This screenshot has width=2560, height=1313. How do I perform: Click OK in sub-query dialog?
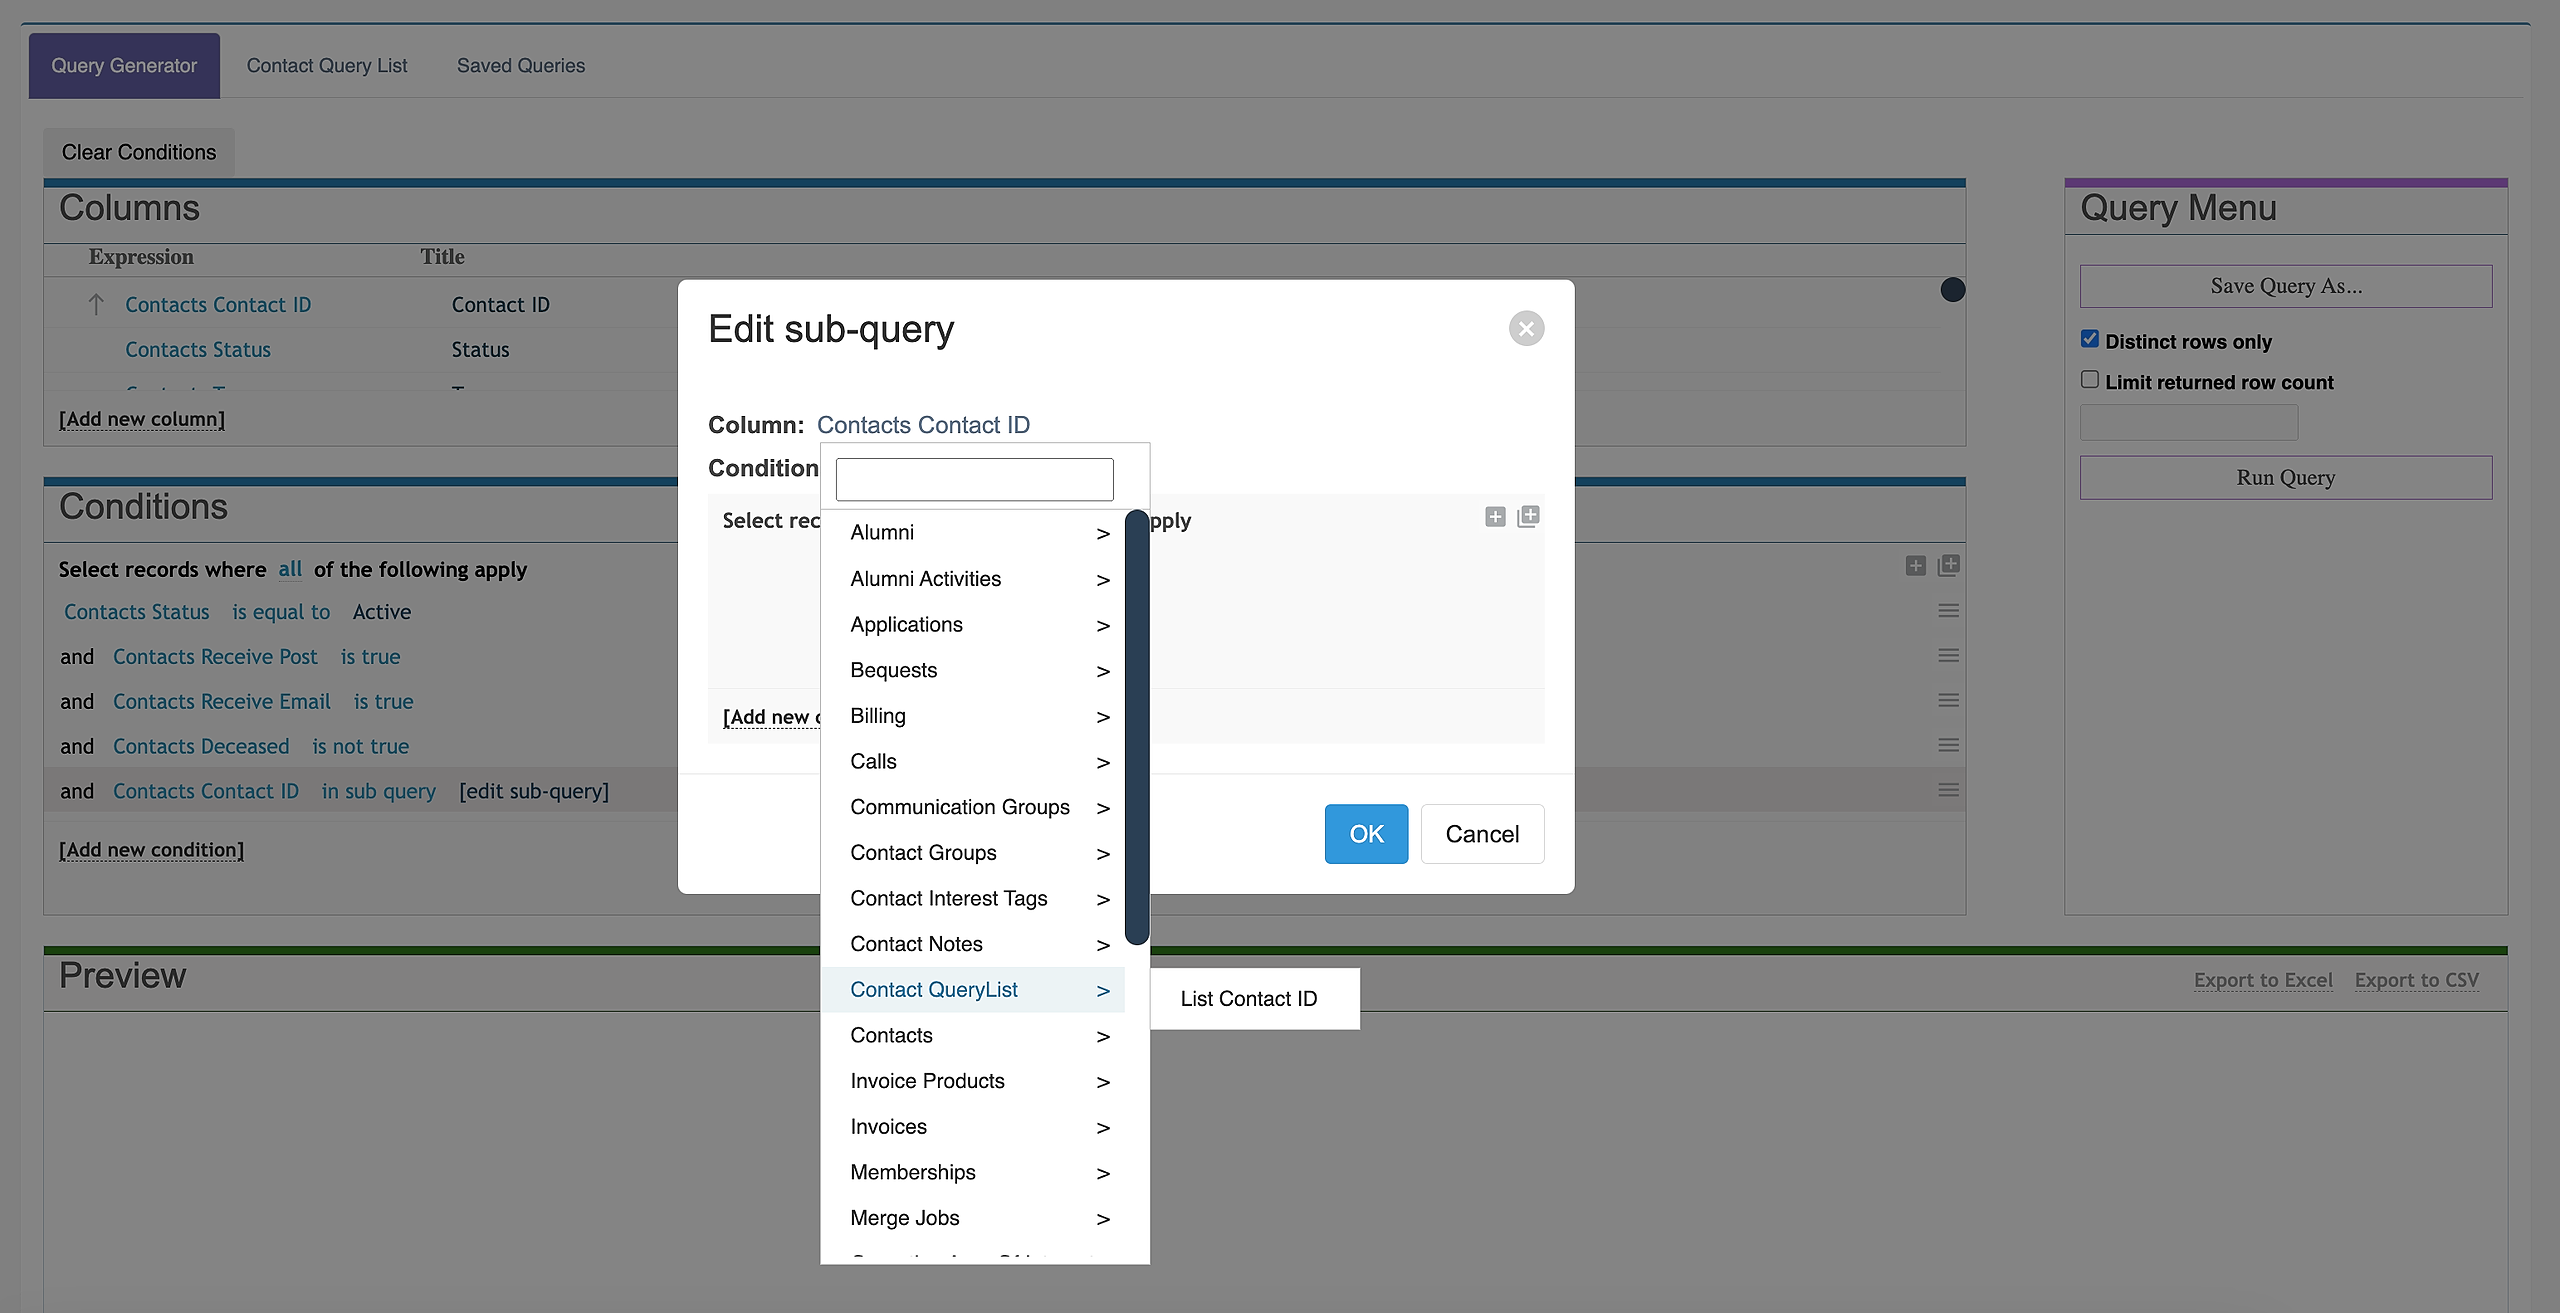pos(1366,834)
